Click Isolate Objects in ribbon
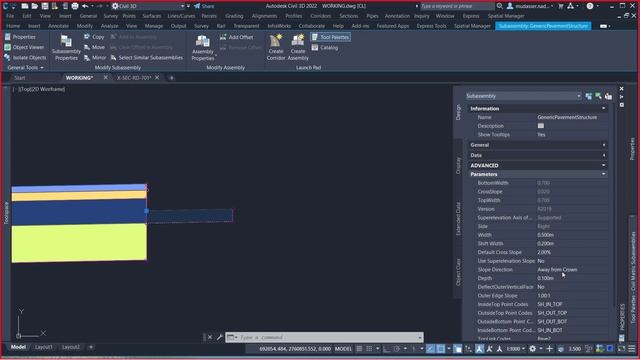Screen dimensions: 640x360 click(25, 58)
